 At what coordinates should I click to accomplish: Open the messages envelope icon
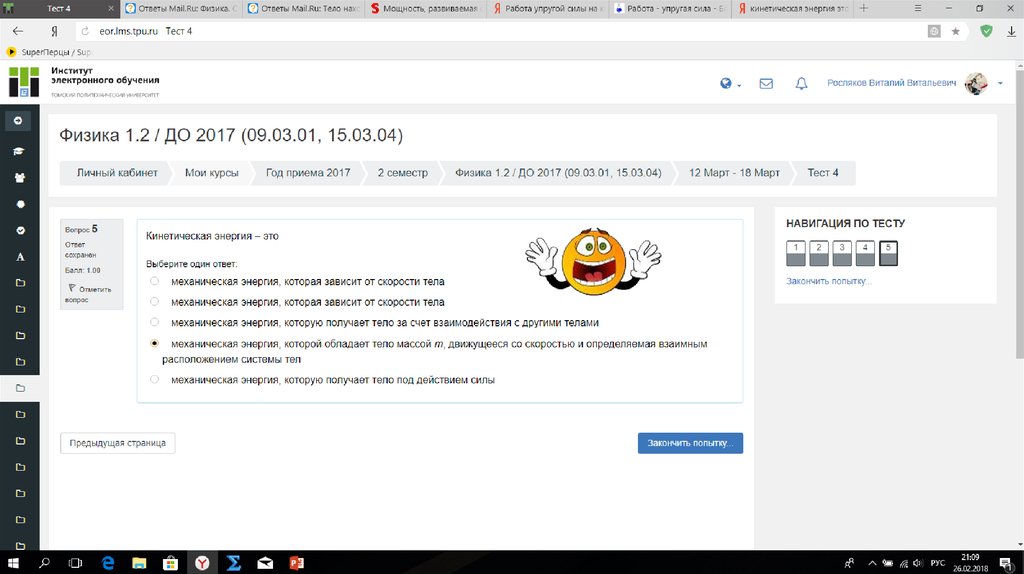[x=766, y=84]
